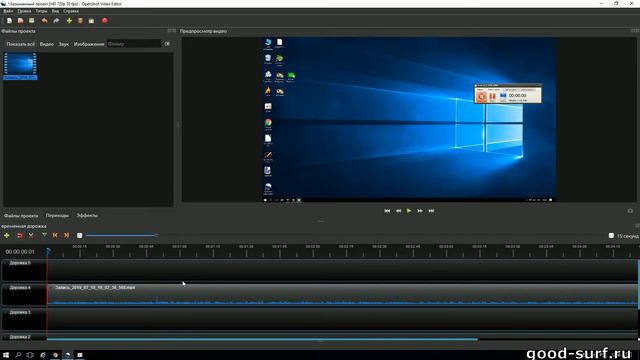Switch to the Эффекты tab

(x=87, y=216)
